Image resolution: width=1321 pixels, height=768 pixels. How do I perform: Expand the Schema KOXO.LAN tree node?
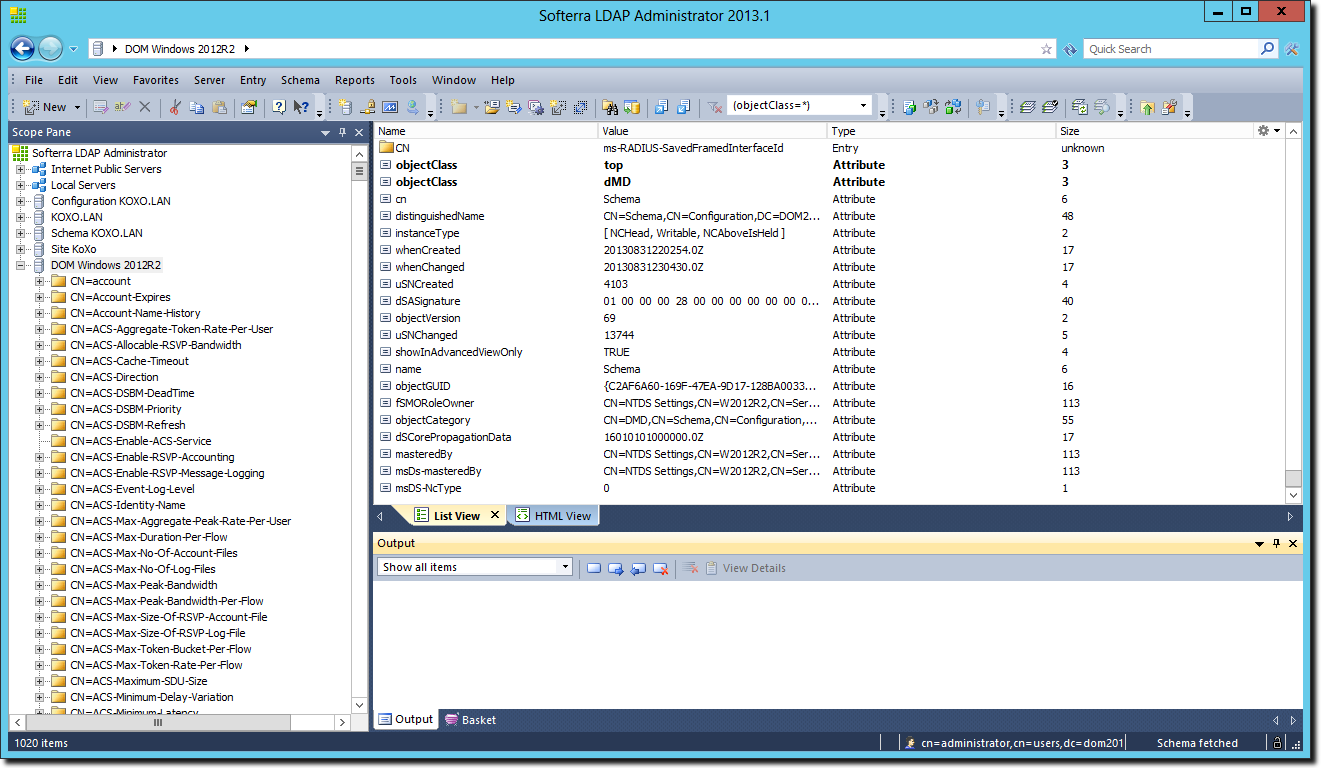tap(21, 233)
